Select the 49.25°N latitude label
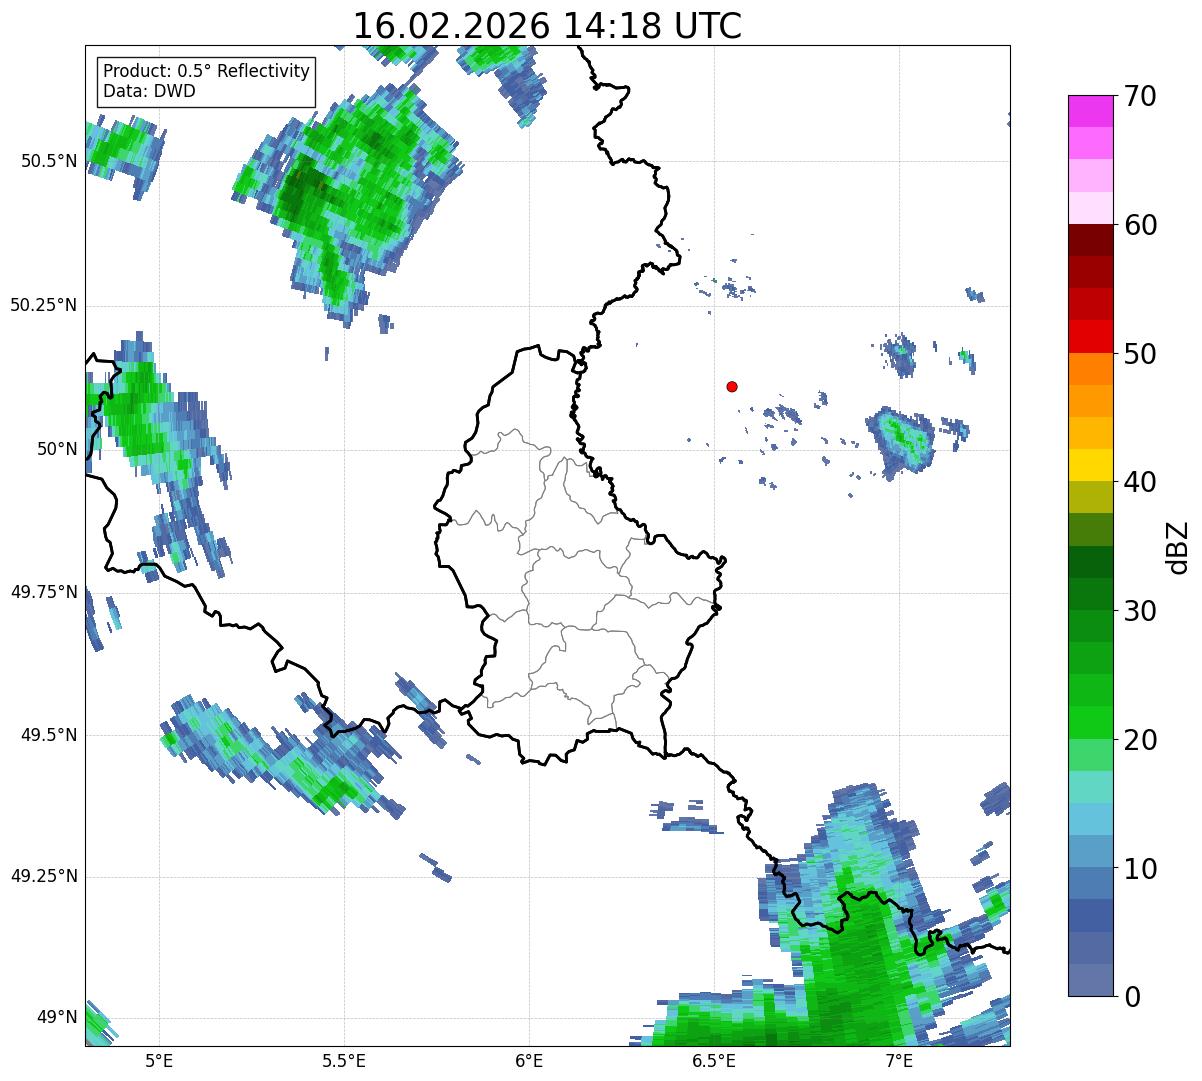This screenshot has width=1202, height=1081. [44, 876]
